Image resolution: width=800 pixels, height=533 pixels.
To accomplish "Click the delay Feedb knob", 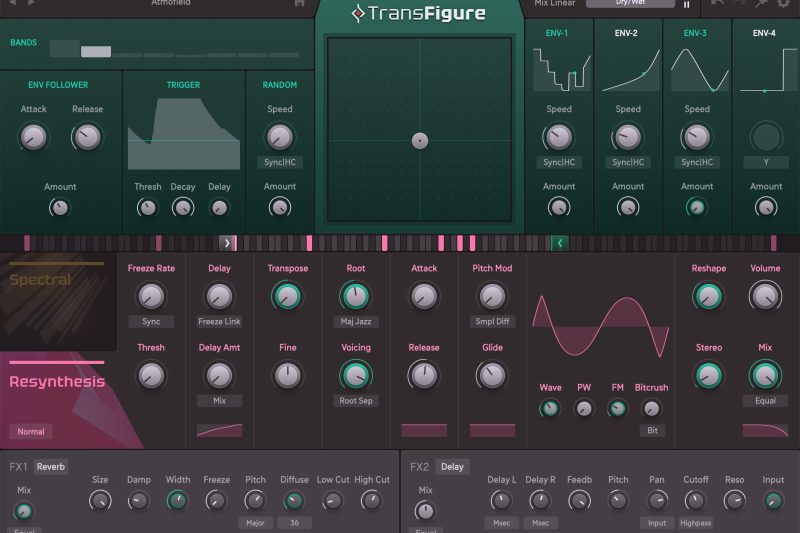I will point(579,500).
